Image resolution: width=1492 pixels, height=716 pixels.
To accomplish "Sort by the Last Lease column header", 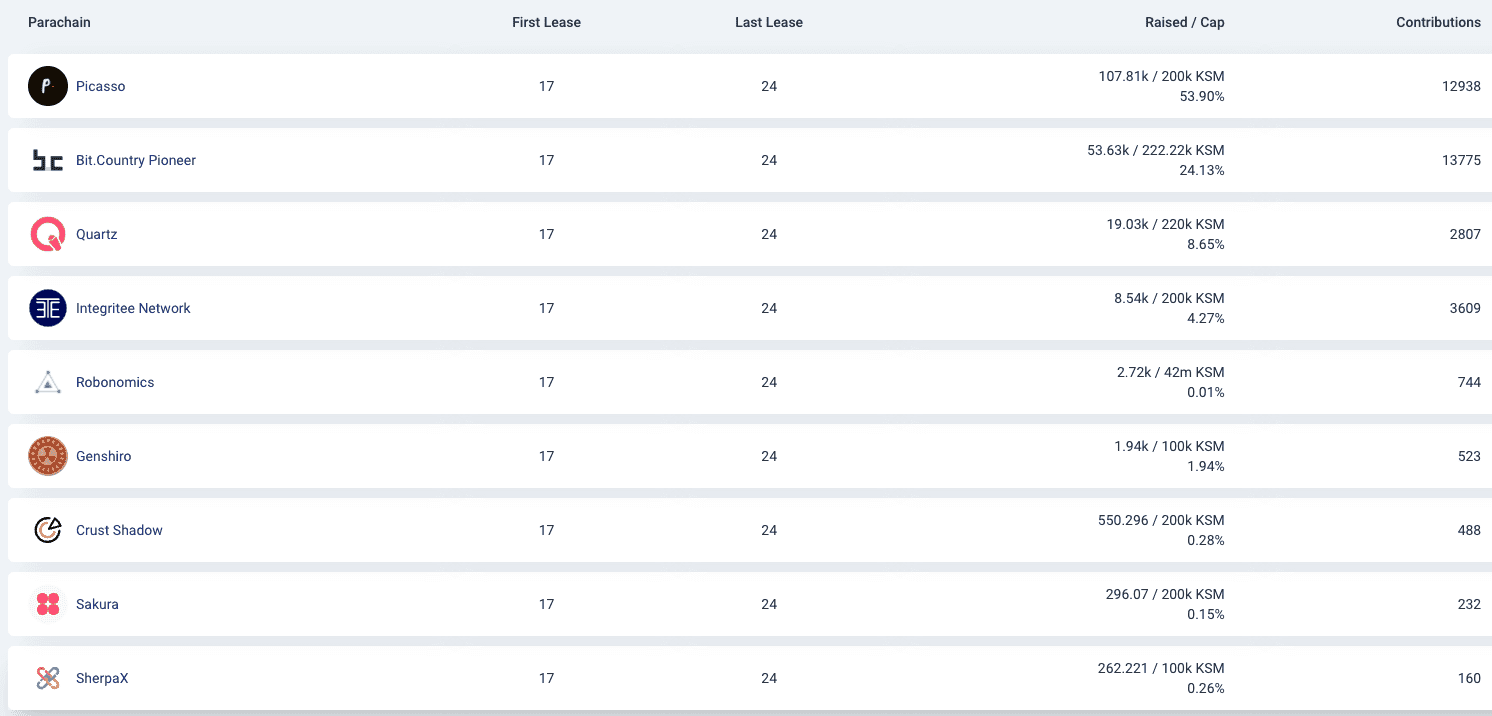I will (x=768, y=22).
